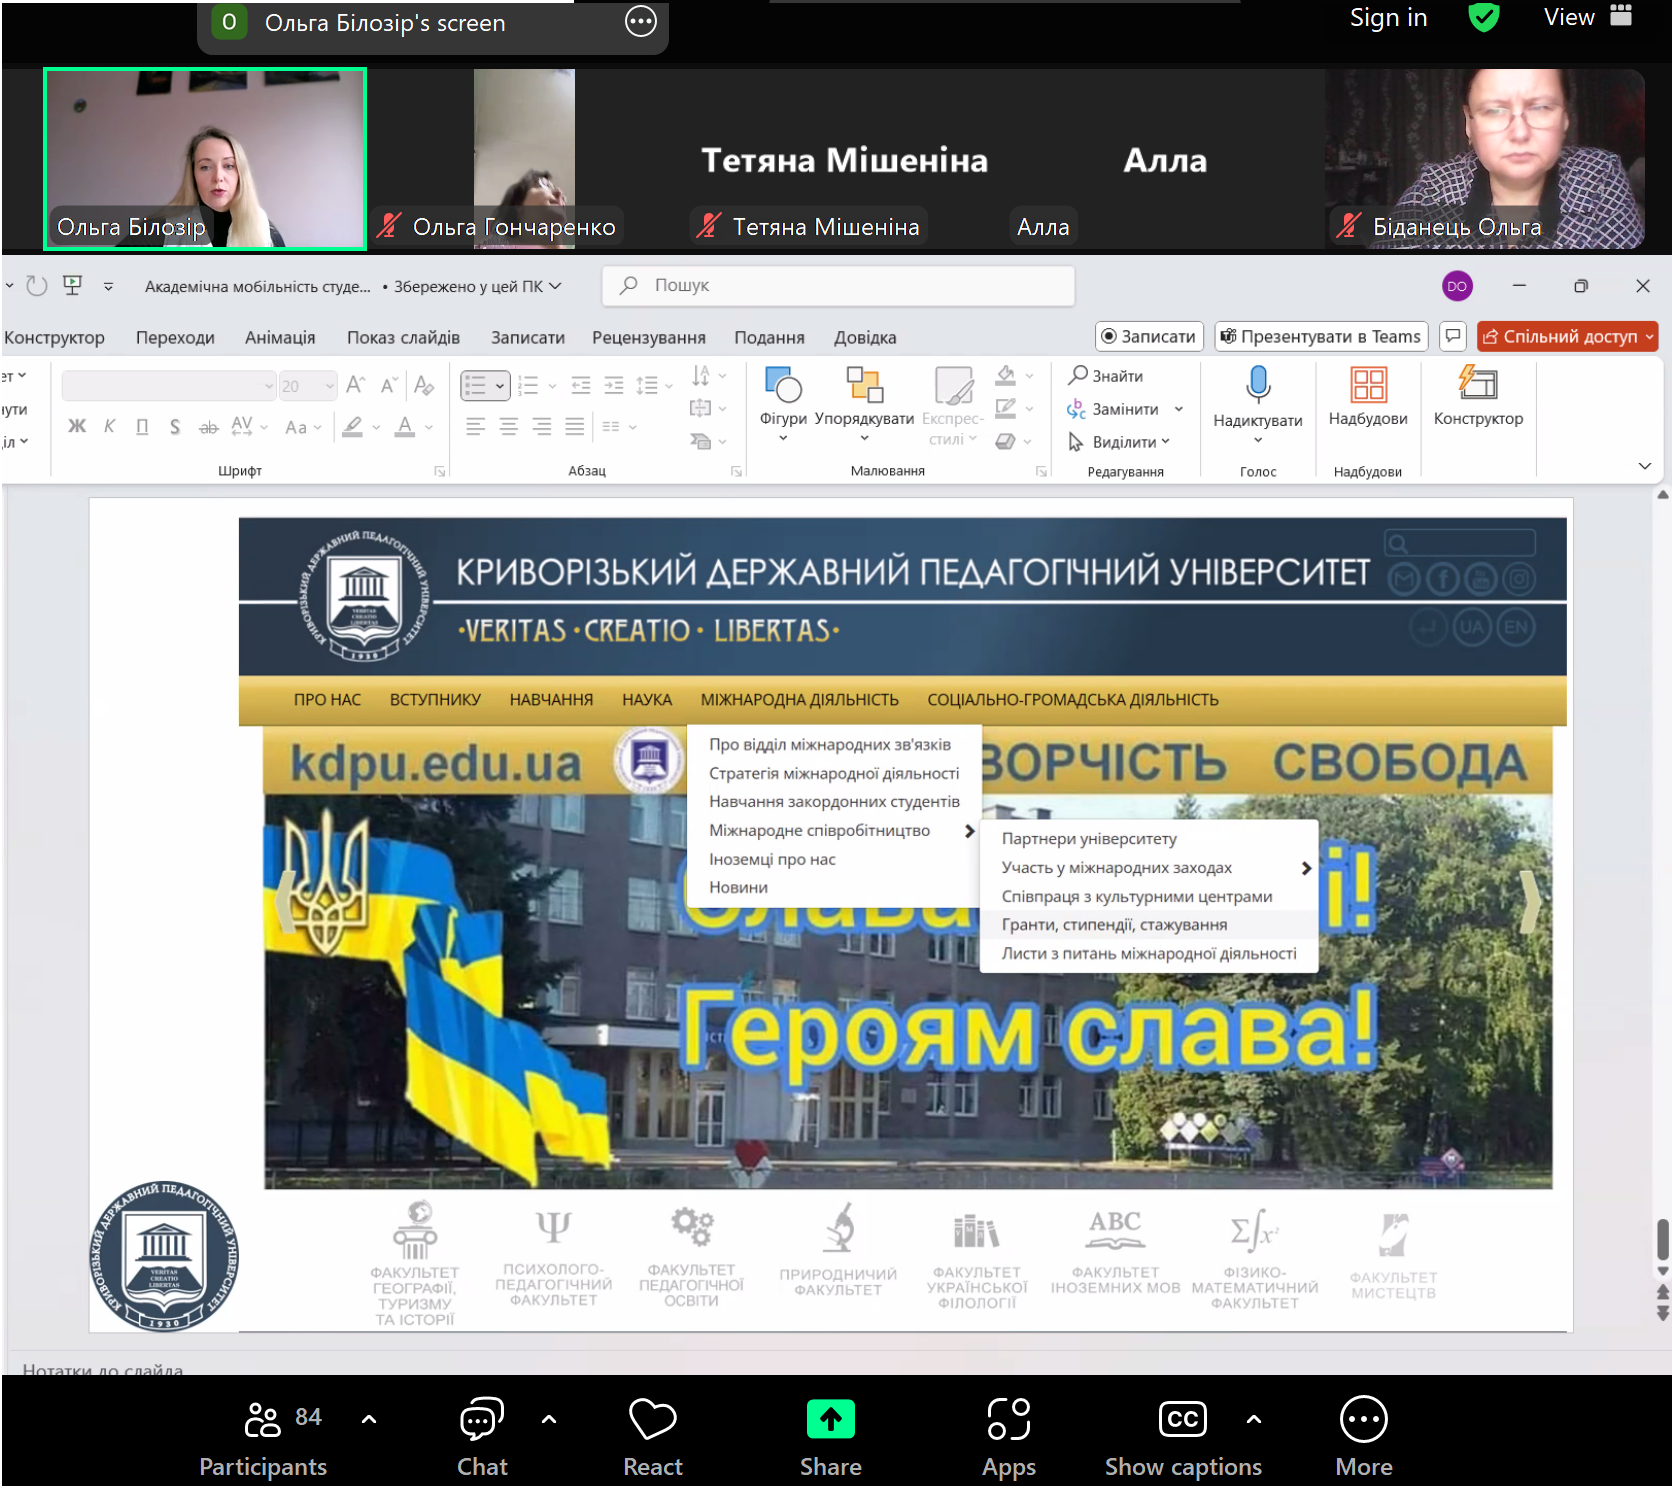Click the orange Share access button
This screenshot has height=1488, width=1672.
[x=1566, y=337]
